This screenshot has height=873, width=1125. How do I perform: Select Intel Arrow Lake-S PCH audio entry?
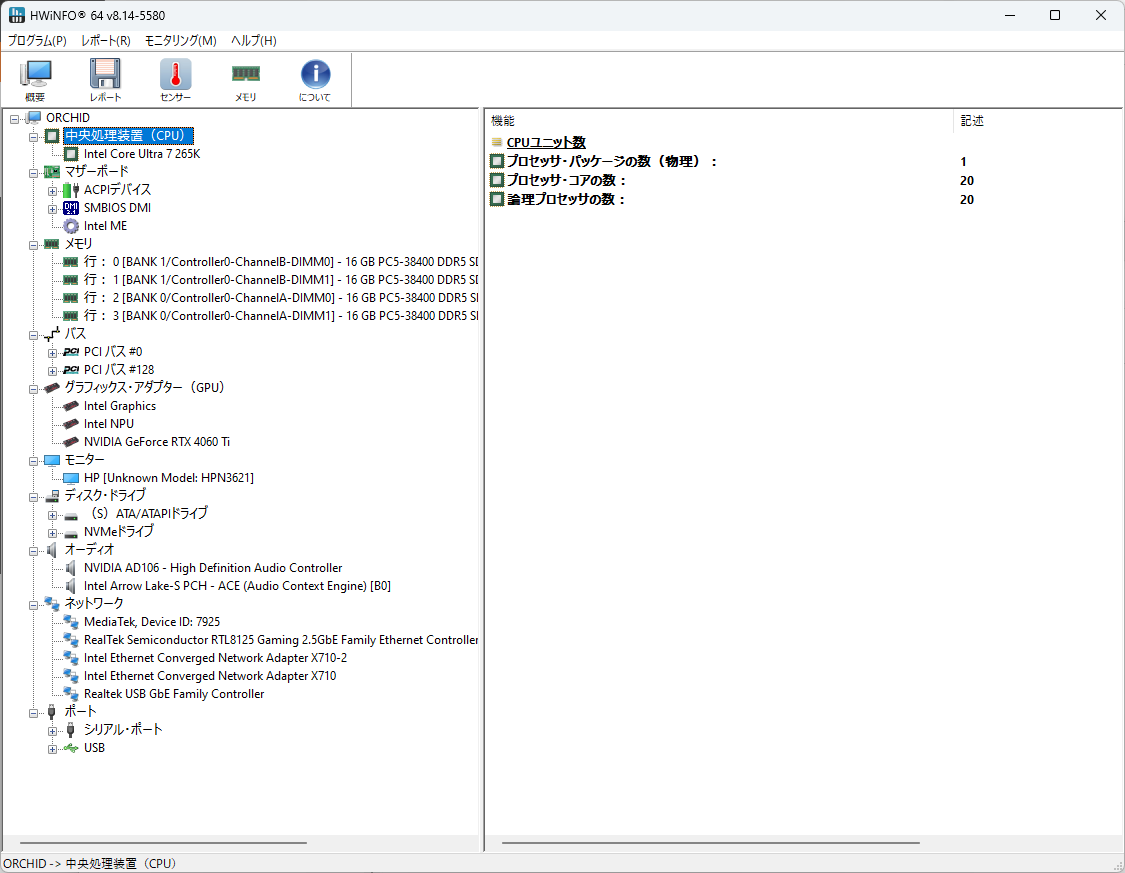(x=237, y=586)
